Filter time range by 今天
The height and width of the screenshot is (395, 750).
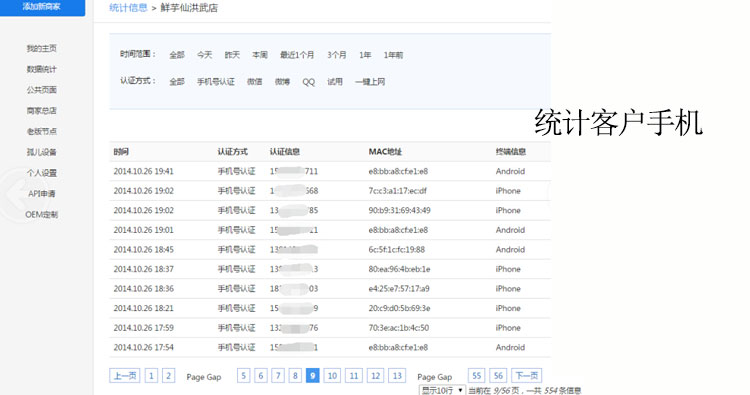(x=204, y=55)
